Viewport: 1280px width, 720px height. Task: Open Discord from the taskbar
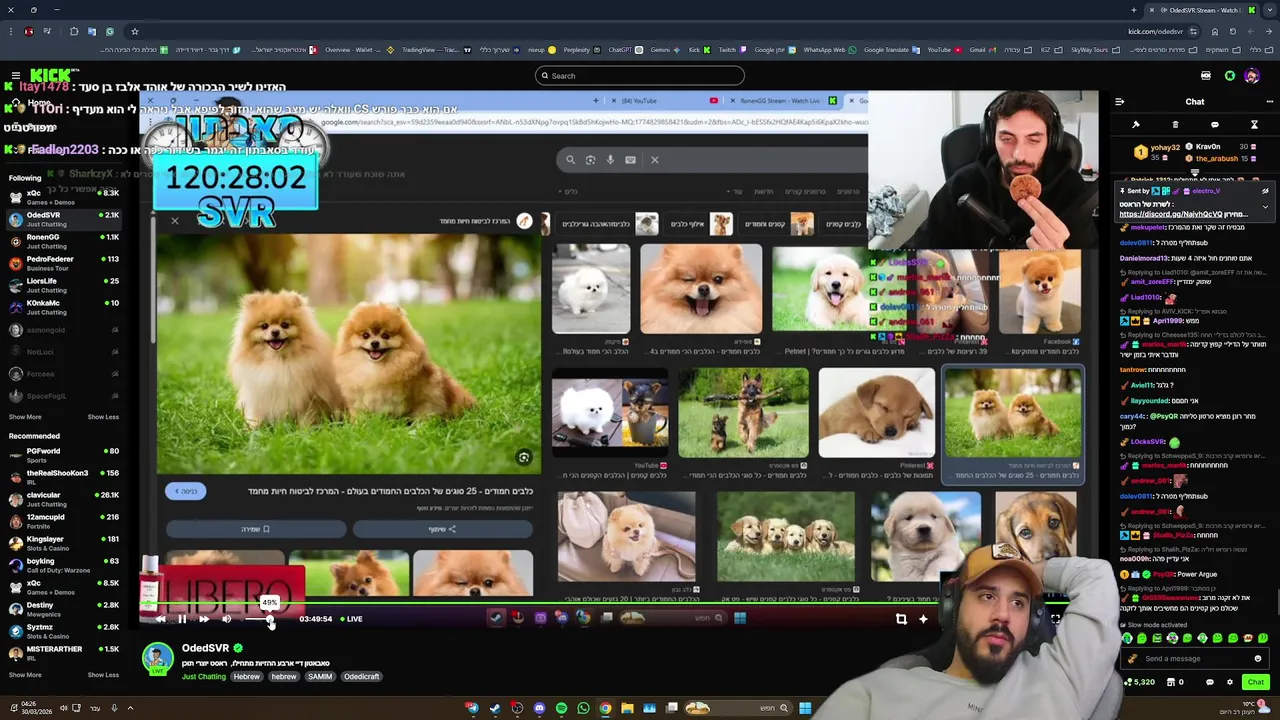pos(539,709)
